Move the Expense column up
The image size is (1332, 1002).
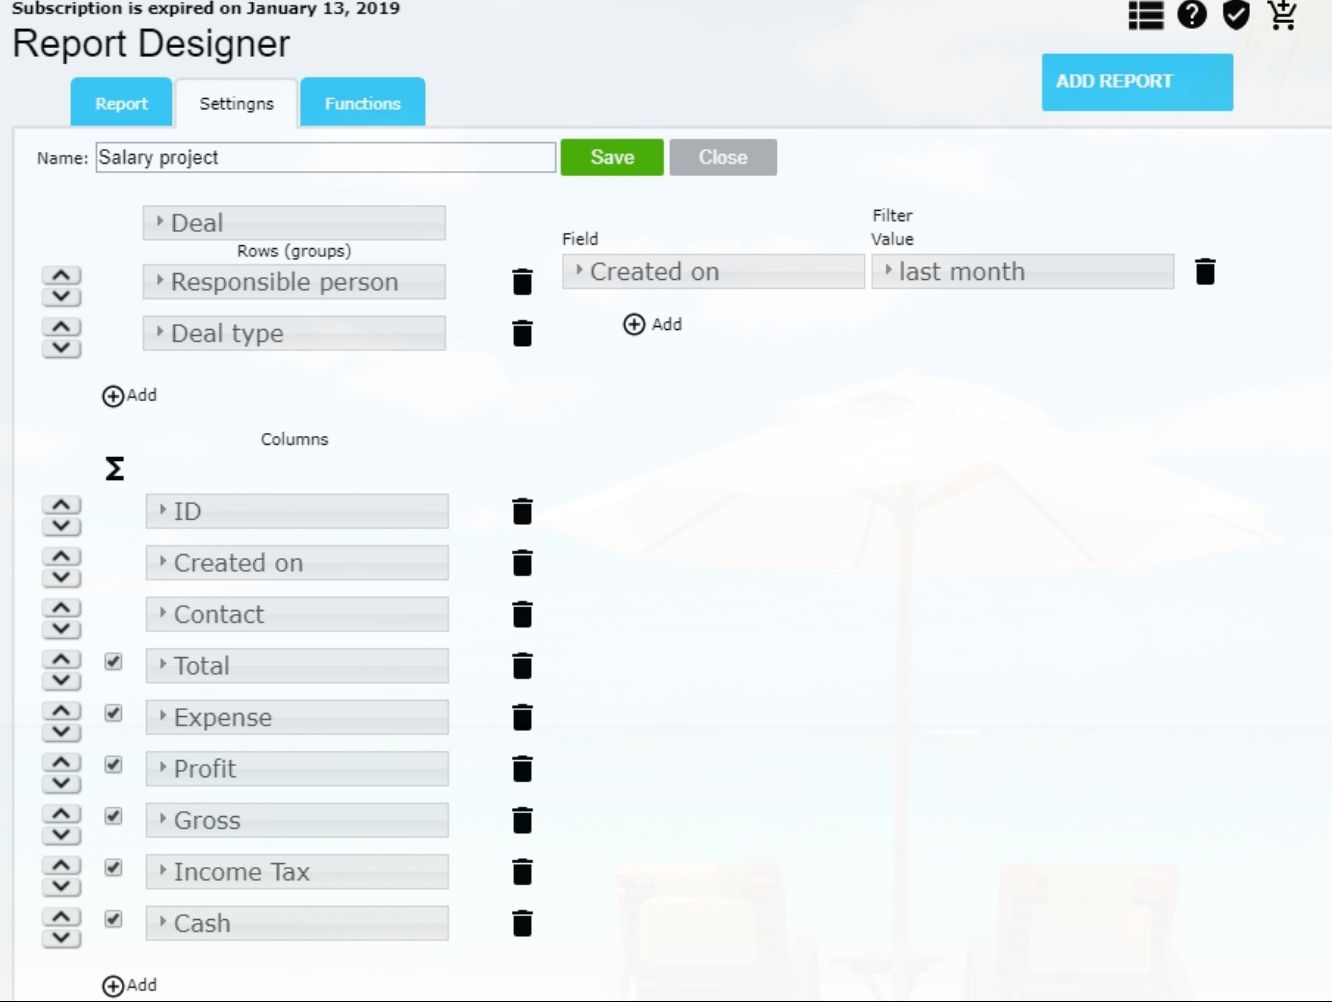[x=61, y=709]
